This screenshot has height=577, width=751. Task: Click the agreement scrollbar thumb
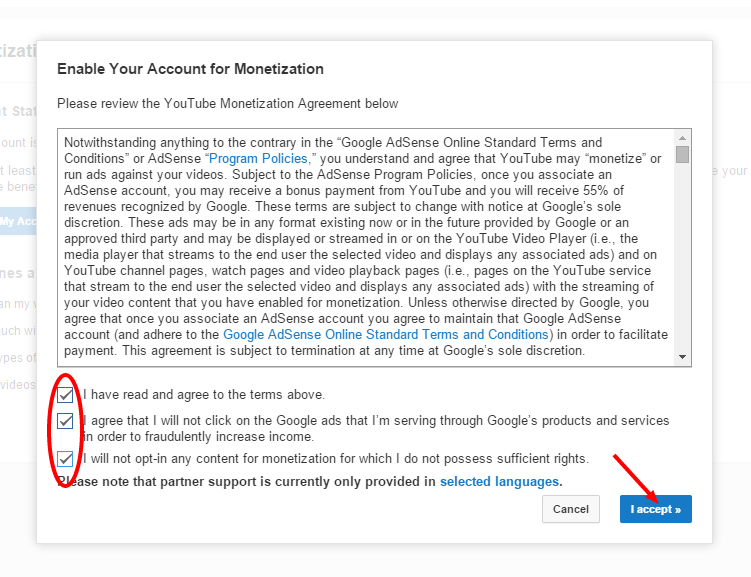(x=683, y=155)
